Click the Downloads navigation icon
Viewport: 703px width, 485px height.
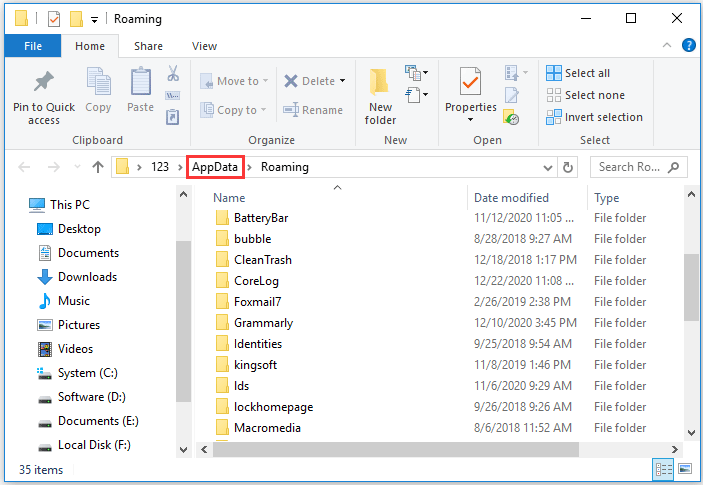[45, 277]
